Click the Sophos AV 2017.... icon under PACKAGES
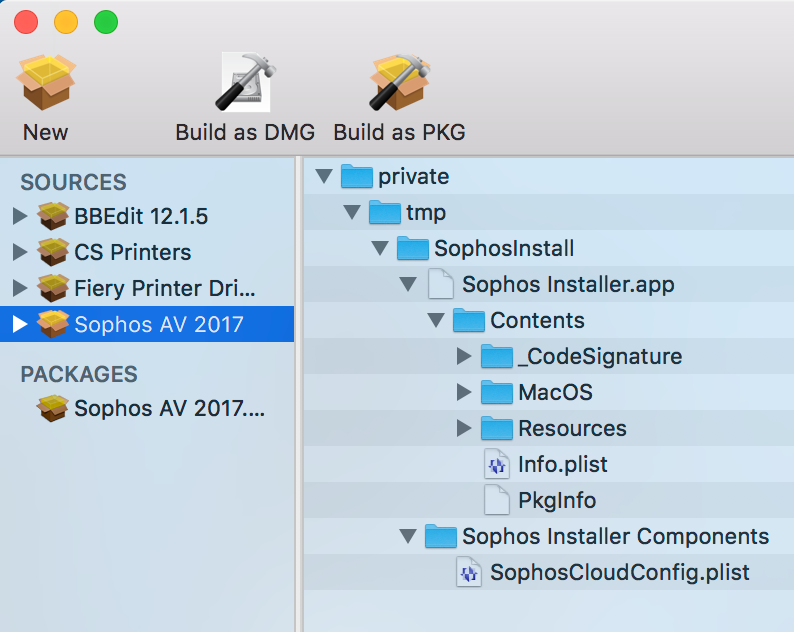The width and height of the screenshot is (794, 632). coord(53,408)
